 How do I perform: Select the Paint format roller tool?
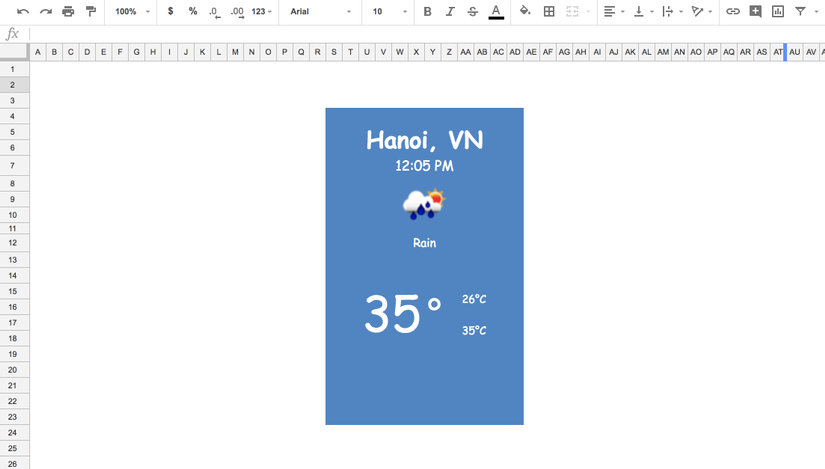(91, 12)
